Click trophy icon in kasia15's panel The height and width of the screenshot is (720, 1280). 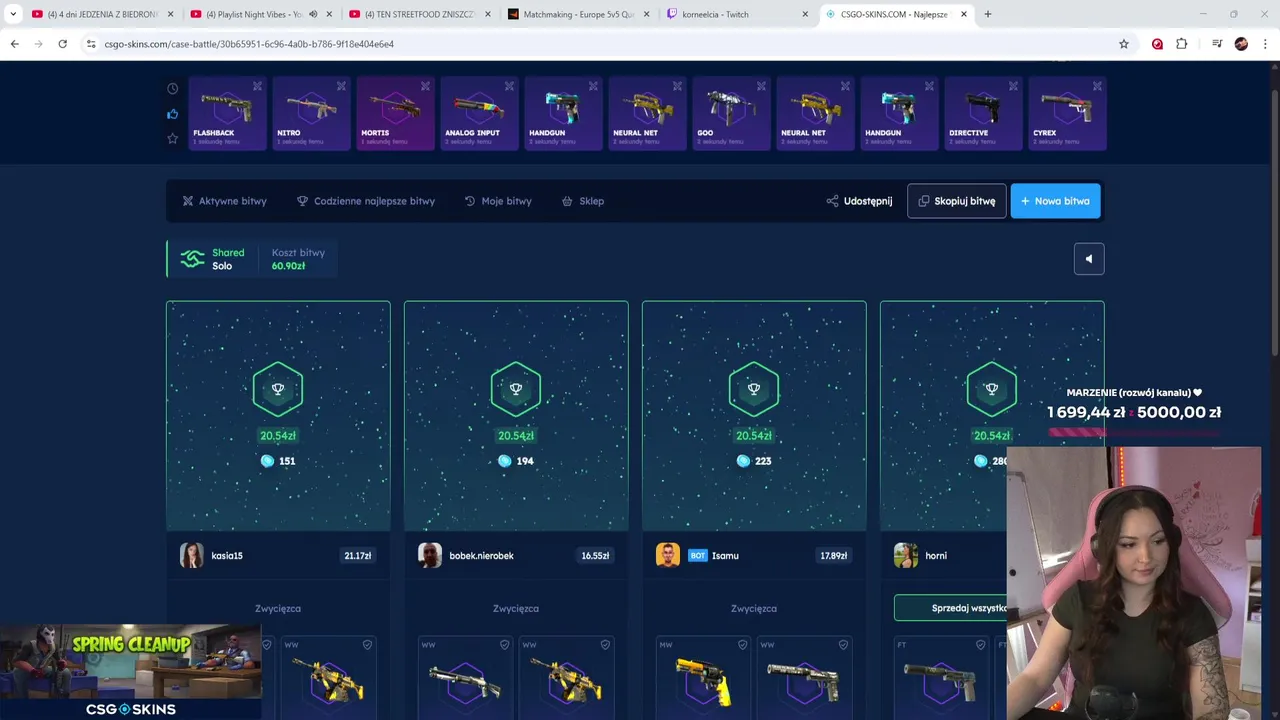click(x=278, y=389)
